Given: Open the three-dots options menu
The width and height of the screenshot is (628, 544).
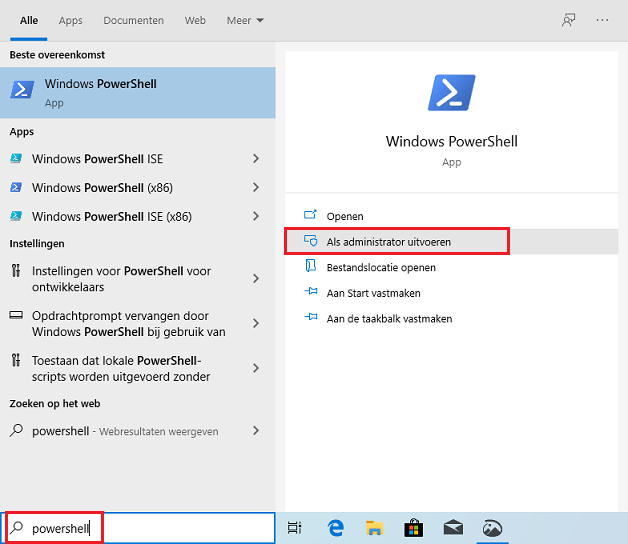Looking at the screenshot, I should (602, 20).
